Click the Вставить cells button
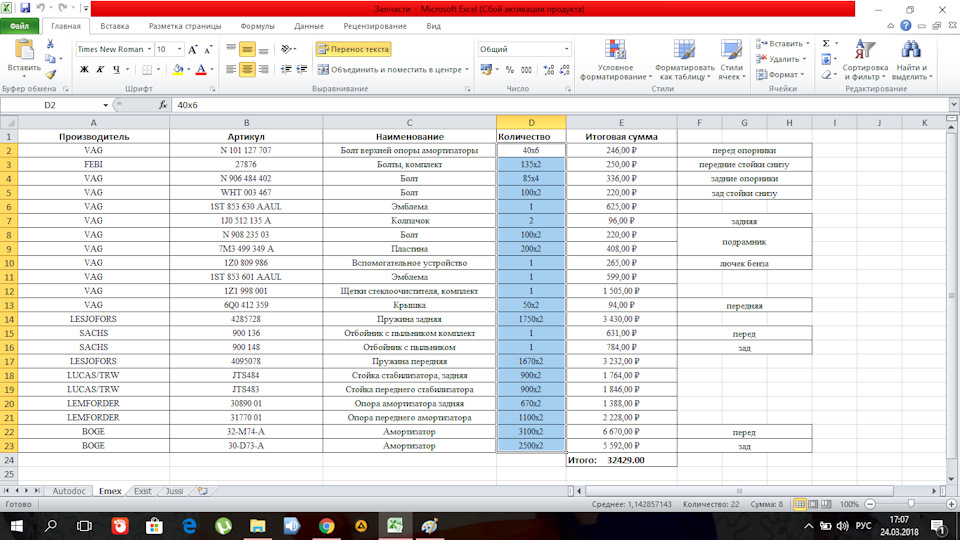Viewport: 960px width, 540px height. click(x=783, y=43)
